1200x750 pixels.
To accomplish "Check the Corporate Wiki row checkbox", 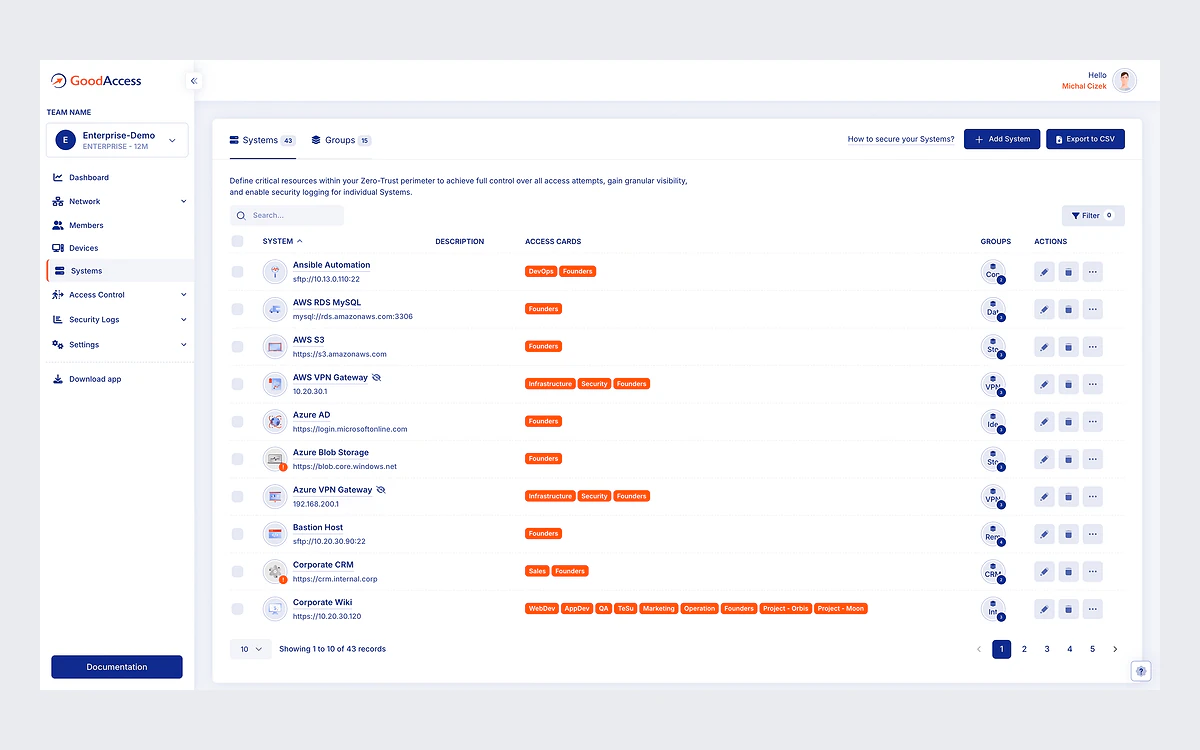I will pos(237,609).
